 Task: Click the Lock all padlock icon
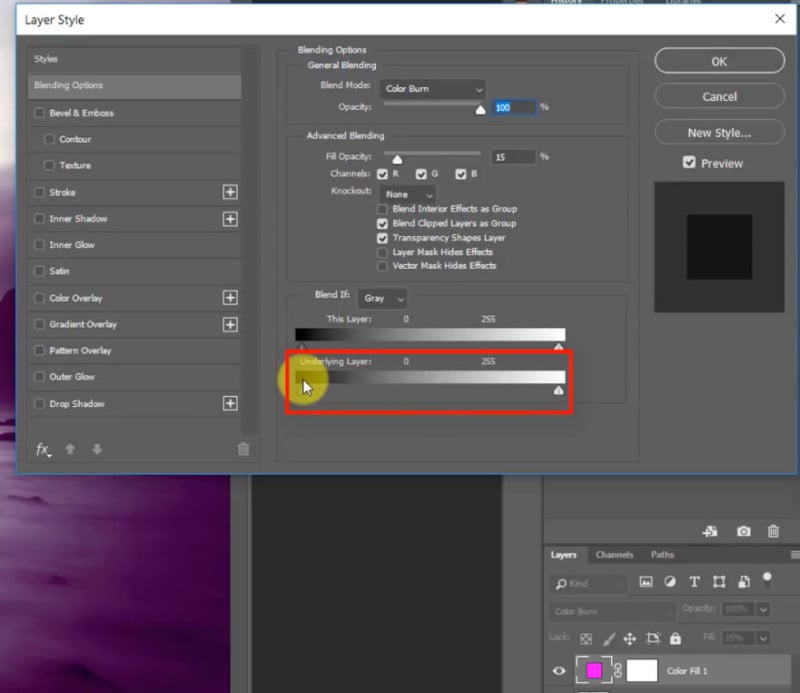coord(675,638)
